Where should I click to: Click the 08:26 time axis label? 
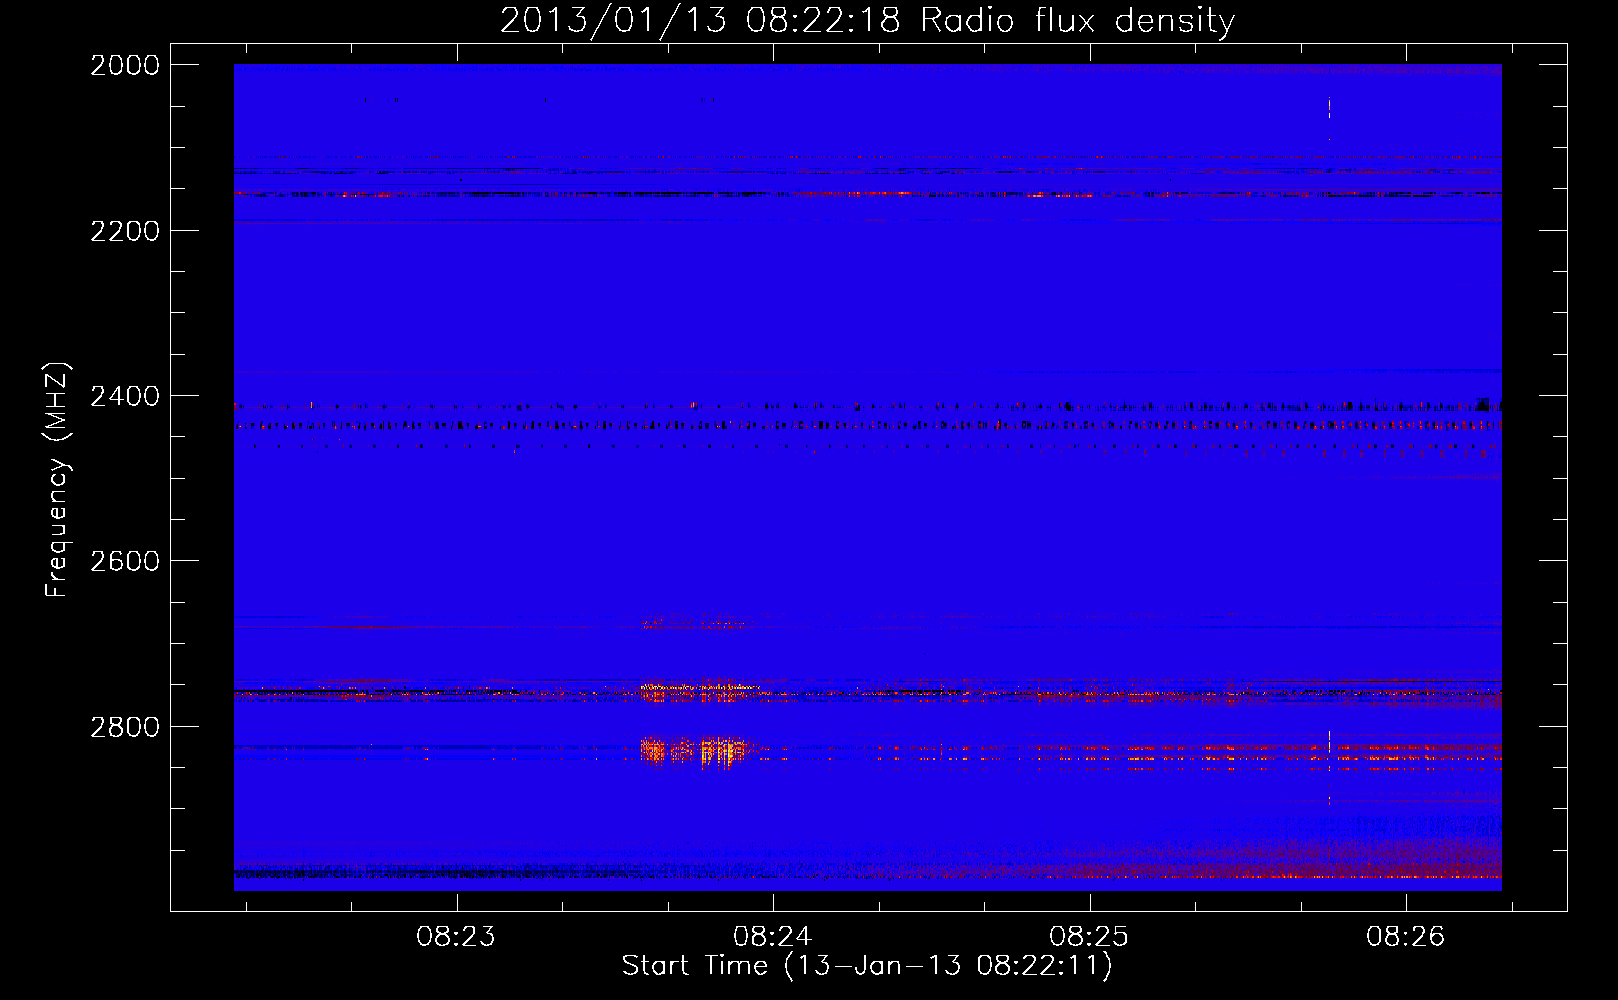click(x=1406, y=936)
